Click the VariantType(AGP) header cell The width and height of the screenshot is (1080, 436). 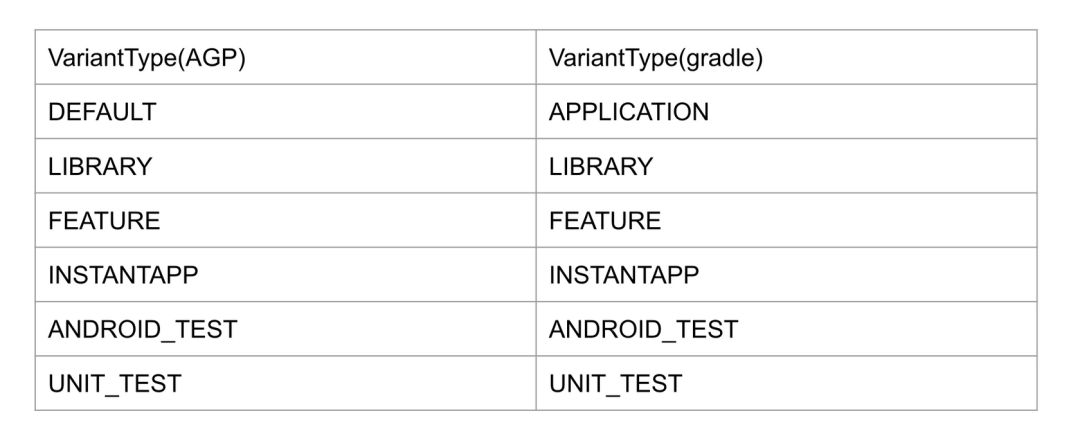point(147,58)
